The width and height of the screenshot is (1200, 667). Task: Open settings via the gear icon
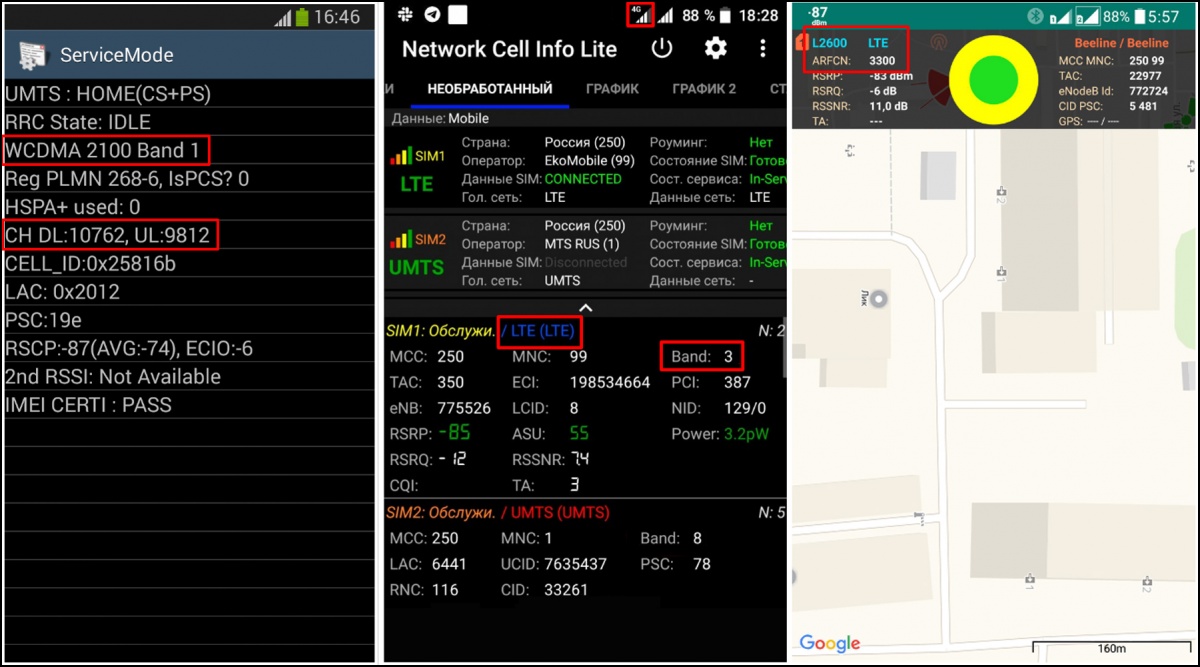(x=715, y=48)
